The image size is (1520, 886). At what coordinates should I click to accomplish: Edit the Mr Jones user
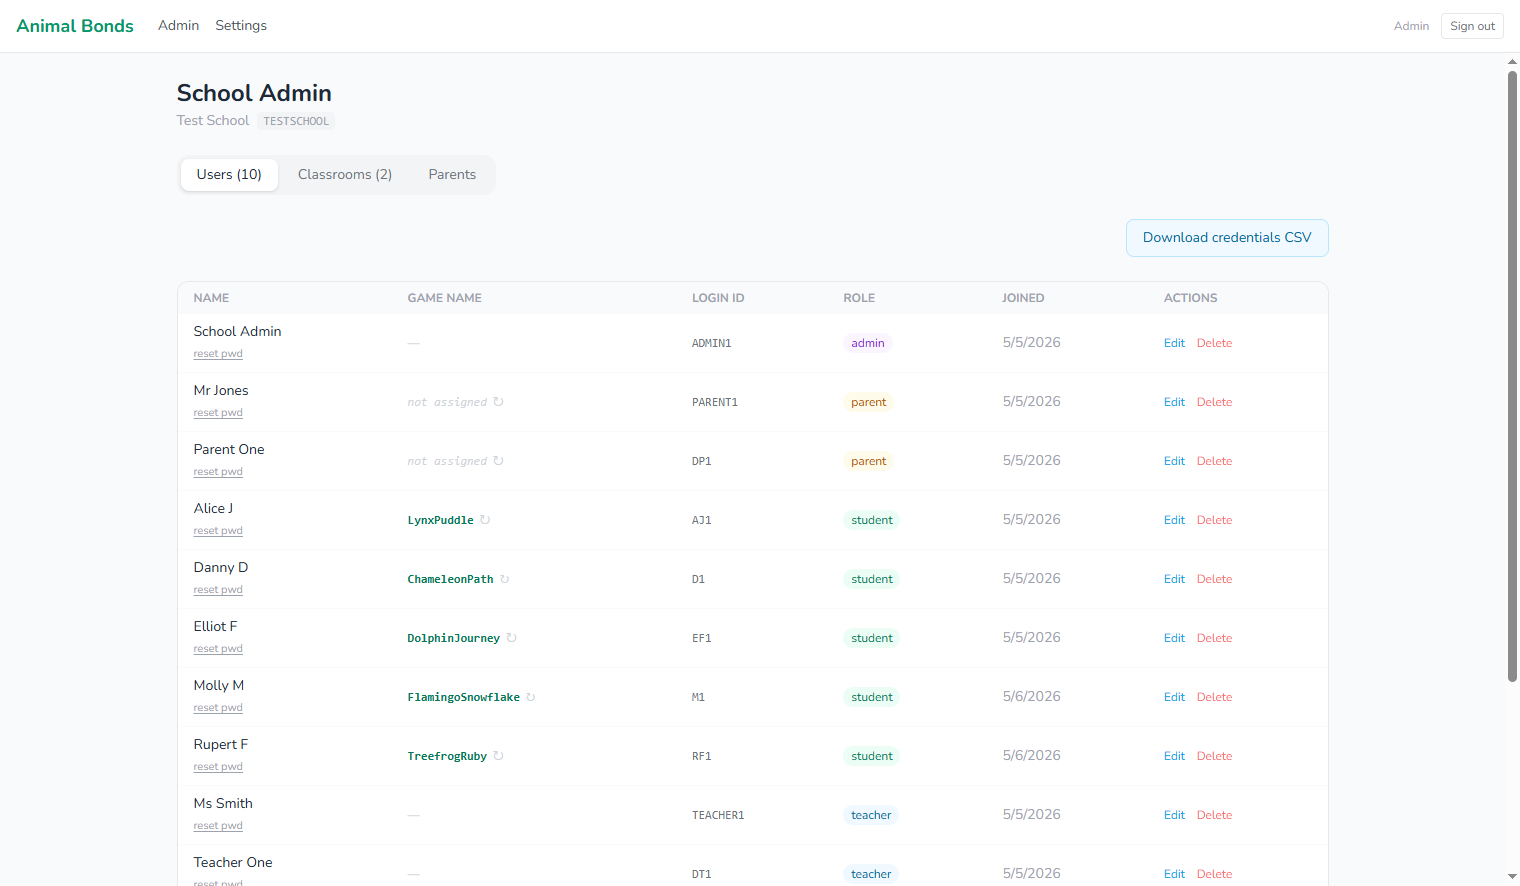pyautogui.click(x=1174, y=402)
